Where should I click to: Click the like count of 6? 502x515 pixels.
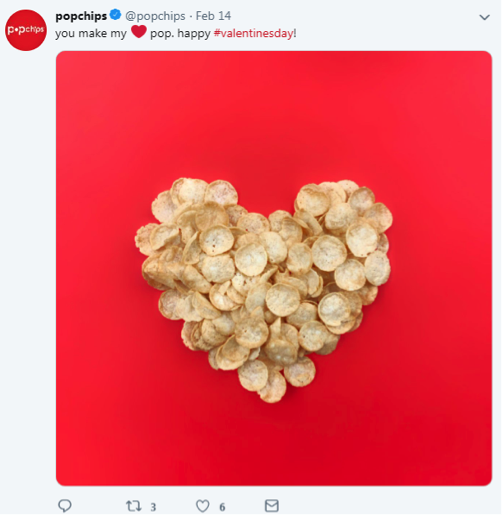click(x=222, y=507)
